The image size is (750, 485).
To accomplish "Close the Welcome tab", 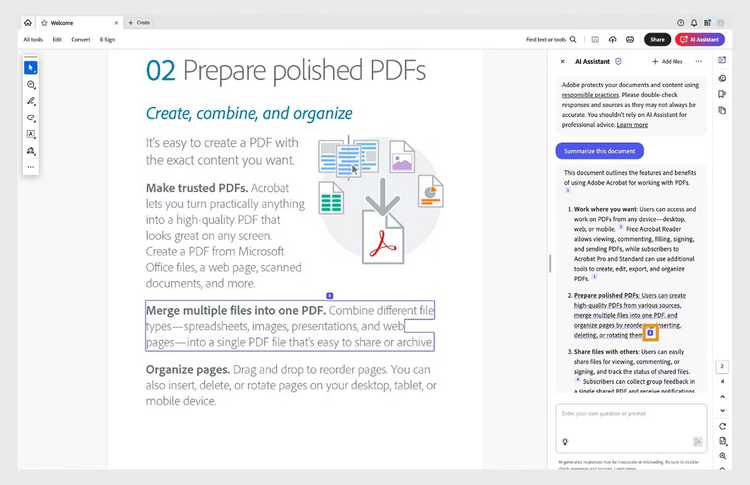I will coord(116,23).
